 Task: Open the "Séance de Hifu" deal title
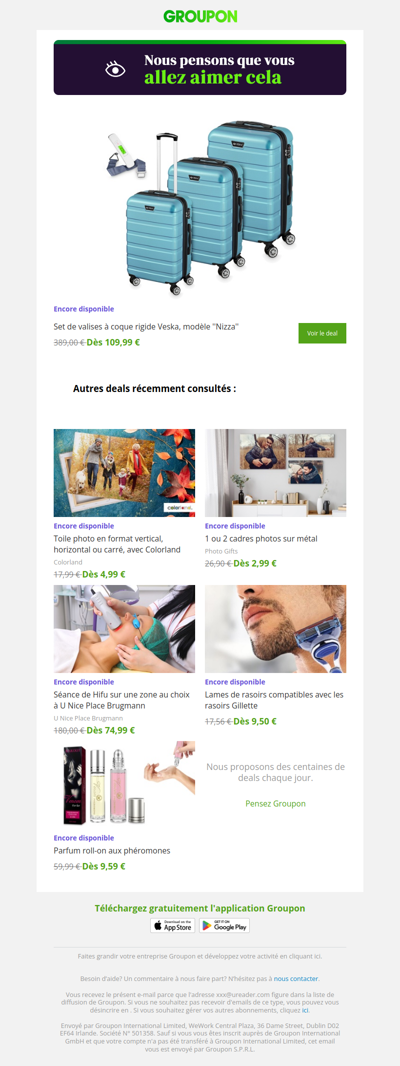point(121,700)
